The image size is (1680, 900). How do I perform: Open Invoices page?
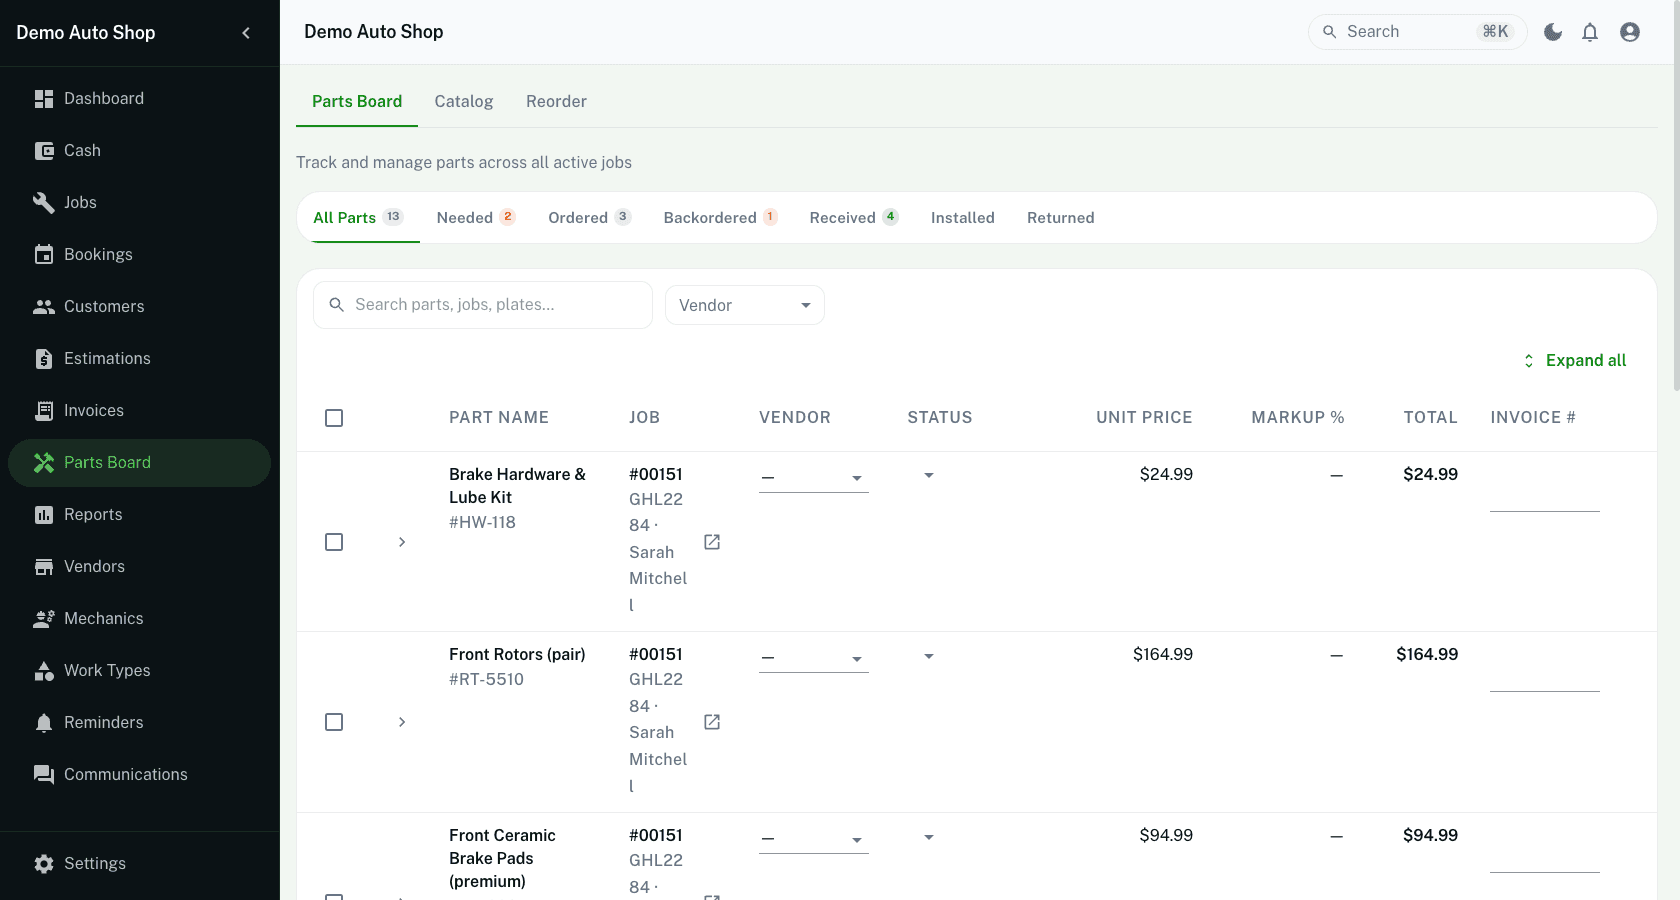pyautogui.click(x=139, y=410)
